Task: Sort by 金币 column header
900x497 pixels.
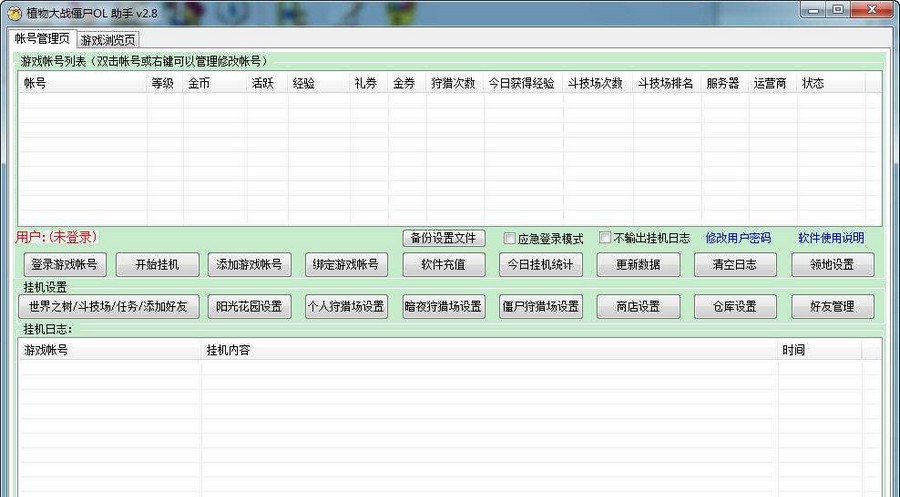Action: tap(215, 83)
